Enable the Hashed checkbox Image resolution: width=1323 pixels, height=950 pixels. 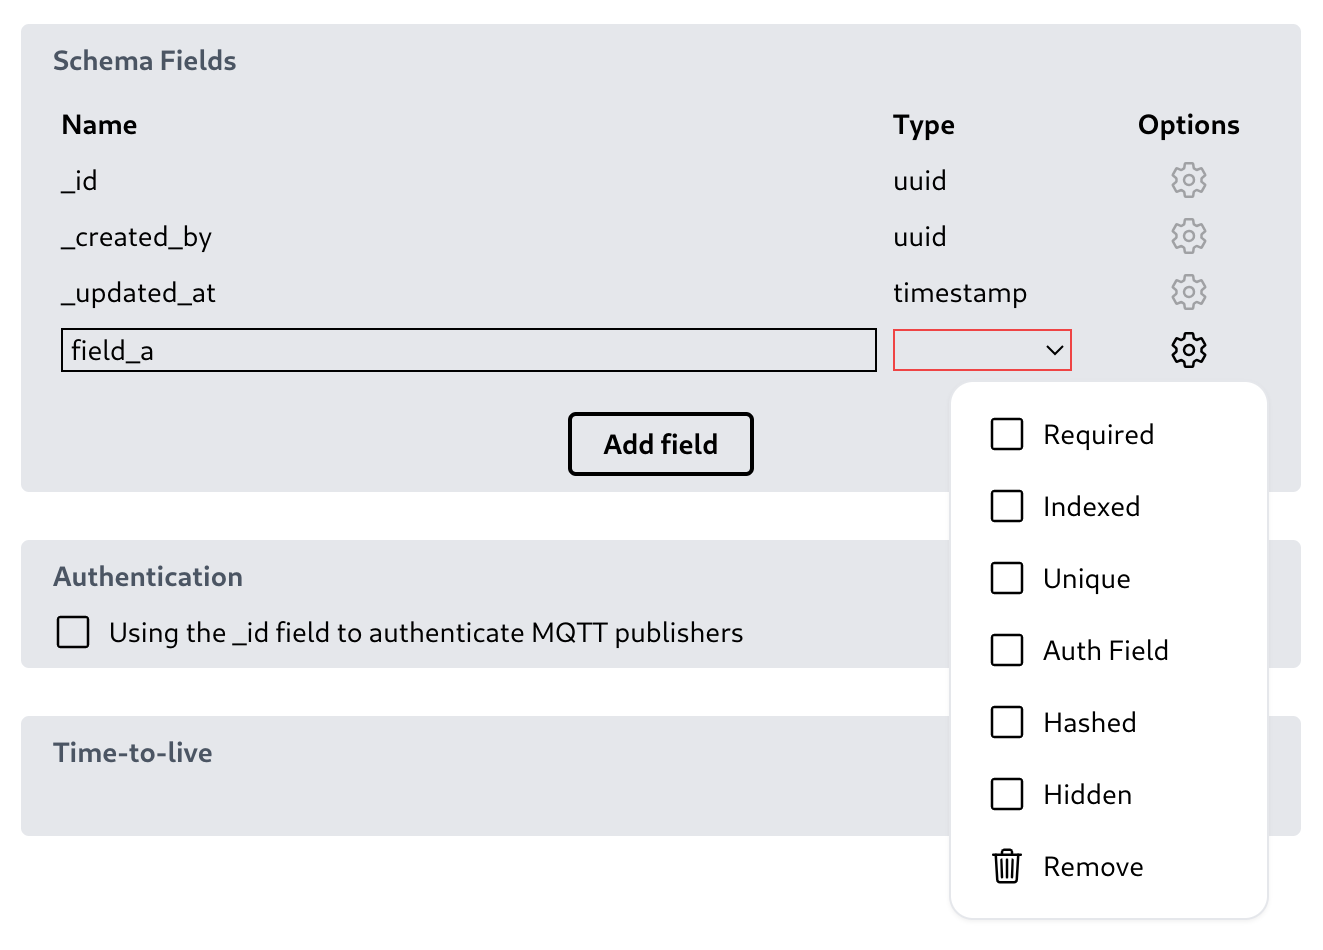click(x=1006, y=723)
